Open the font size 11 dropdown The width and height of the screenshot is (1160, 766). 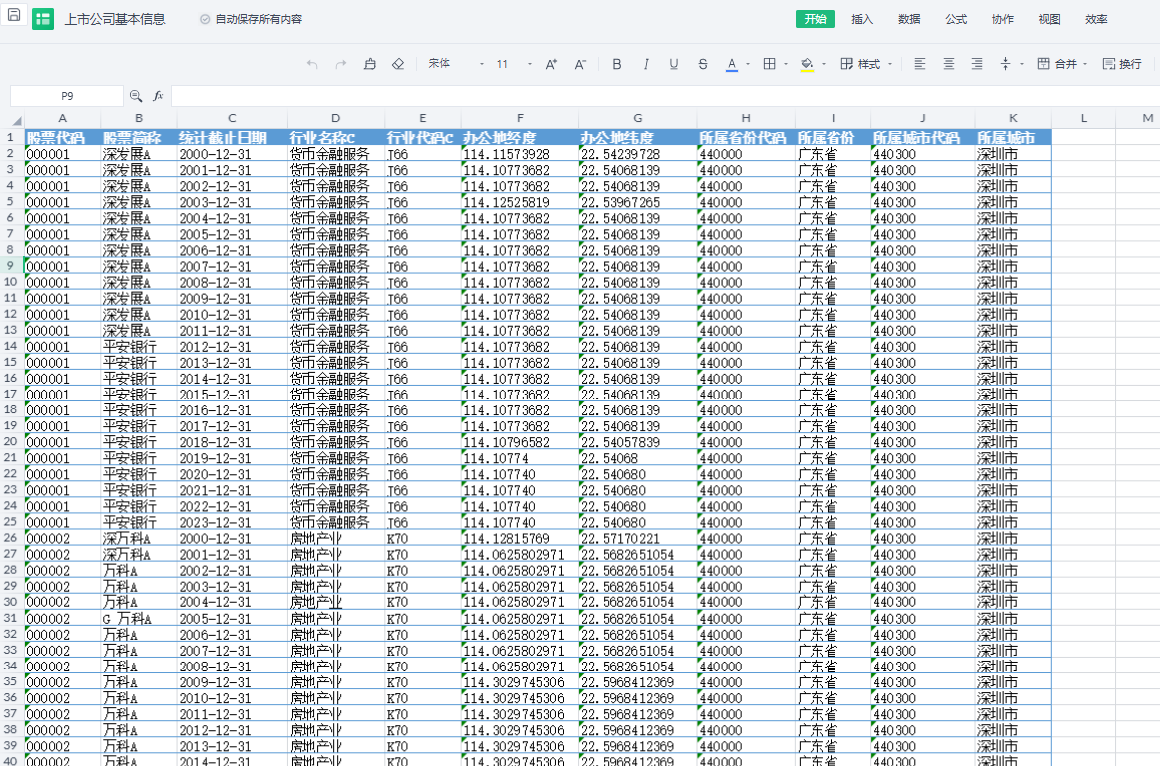click(x=514, y=64)
